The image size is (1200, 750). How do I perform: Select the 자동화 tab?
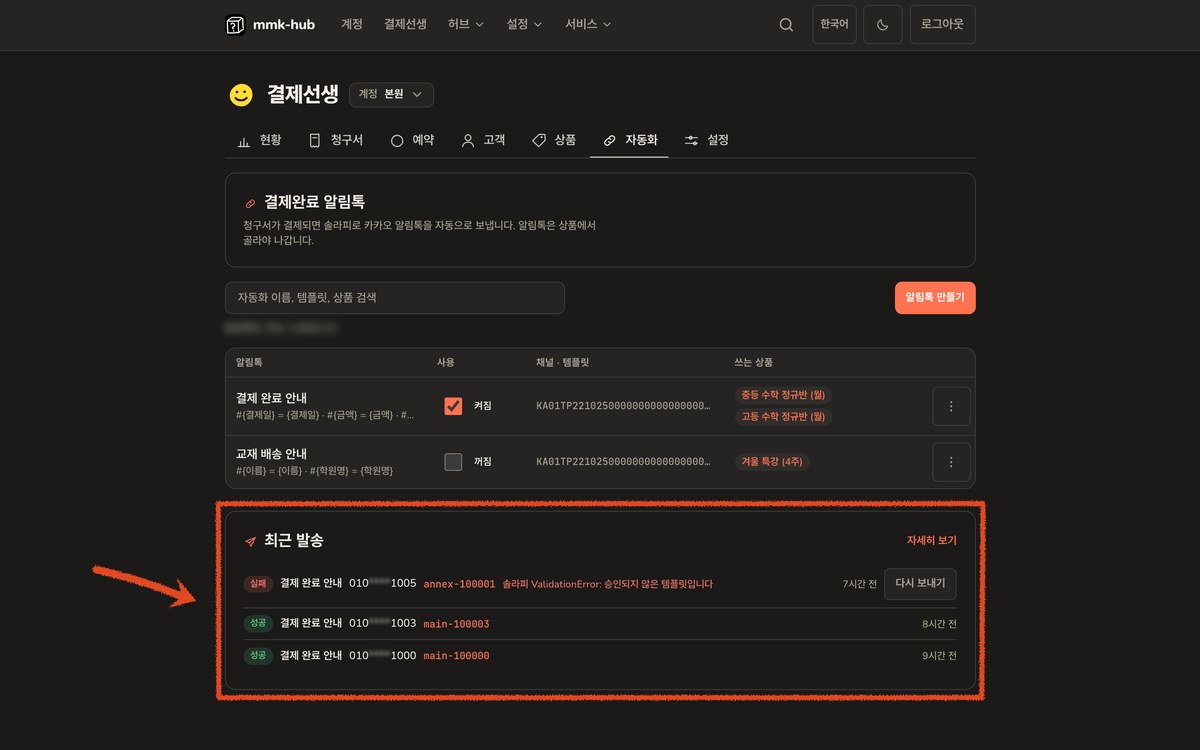point(630,140)
